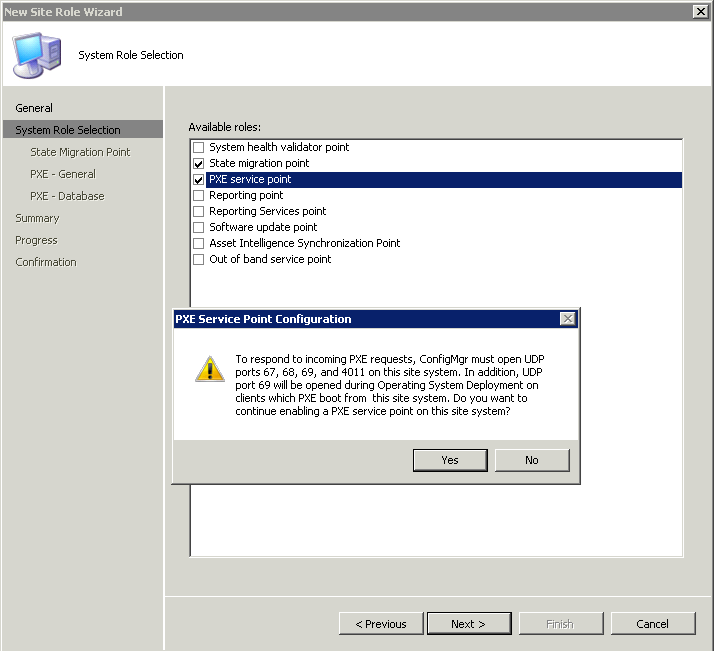Select 'Reporting point' row text

(x=246, y=195)
